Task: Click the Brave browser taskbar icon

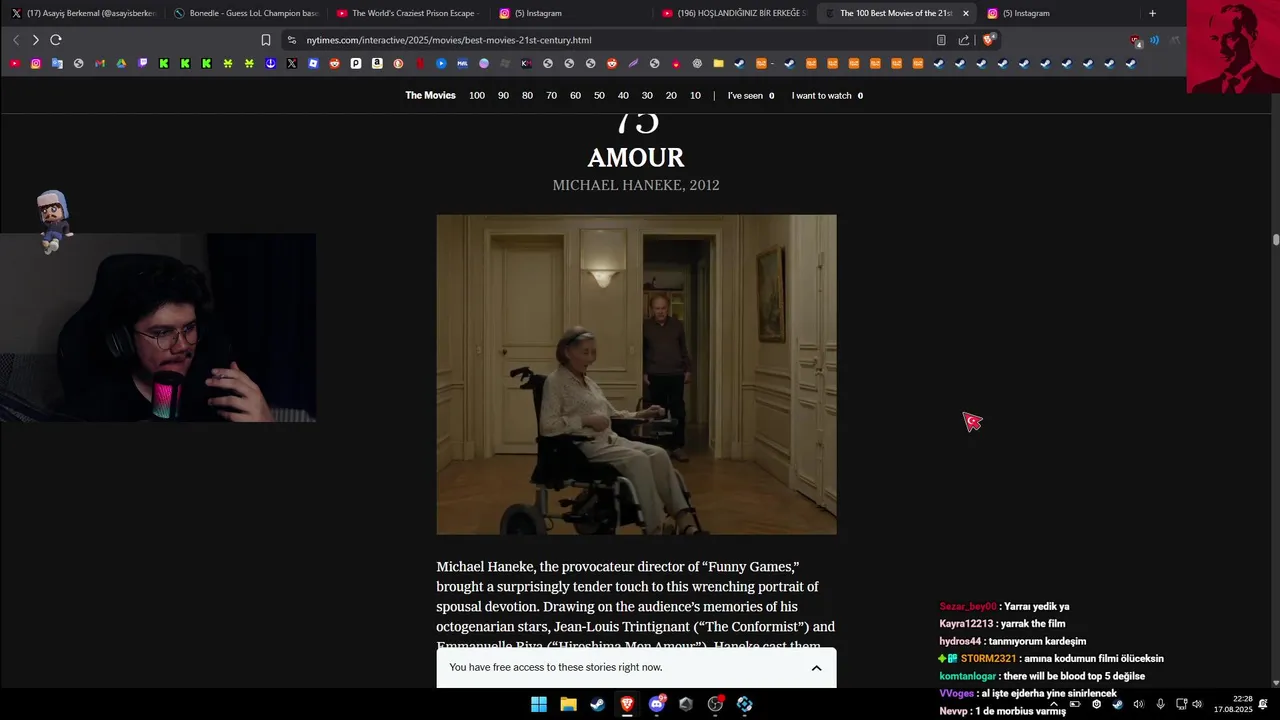Action: tap(627, 704)
